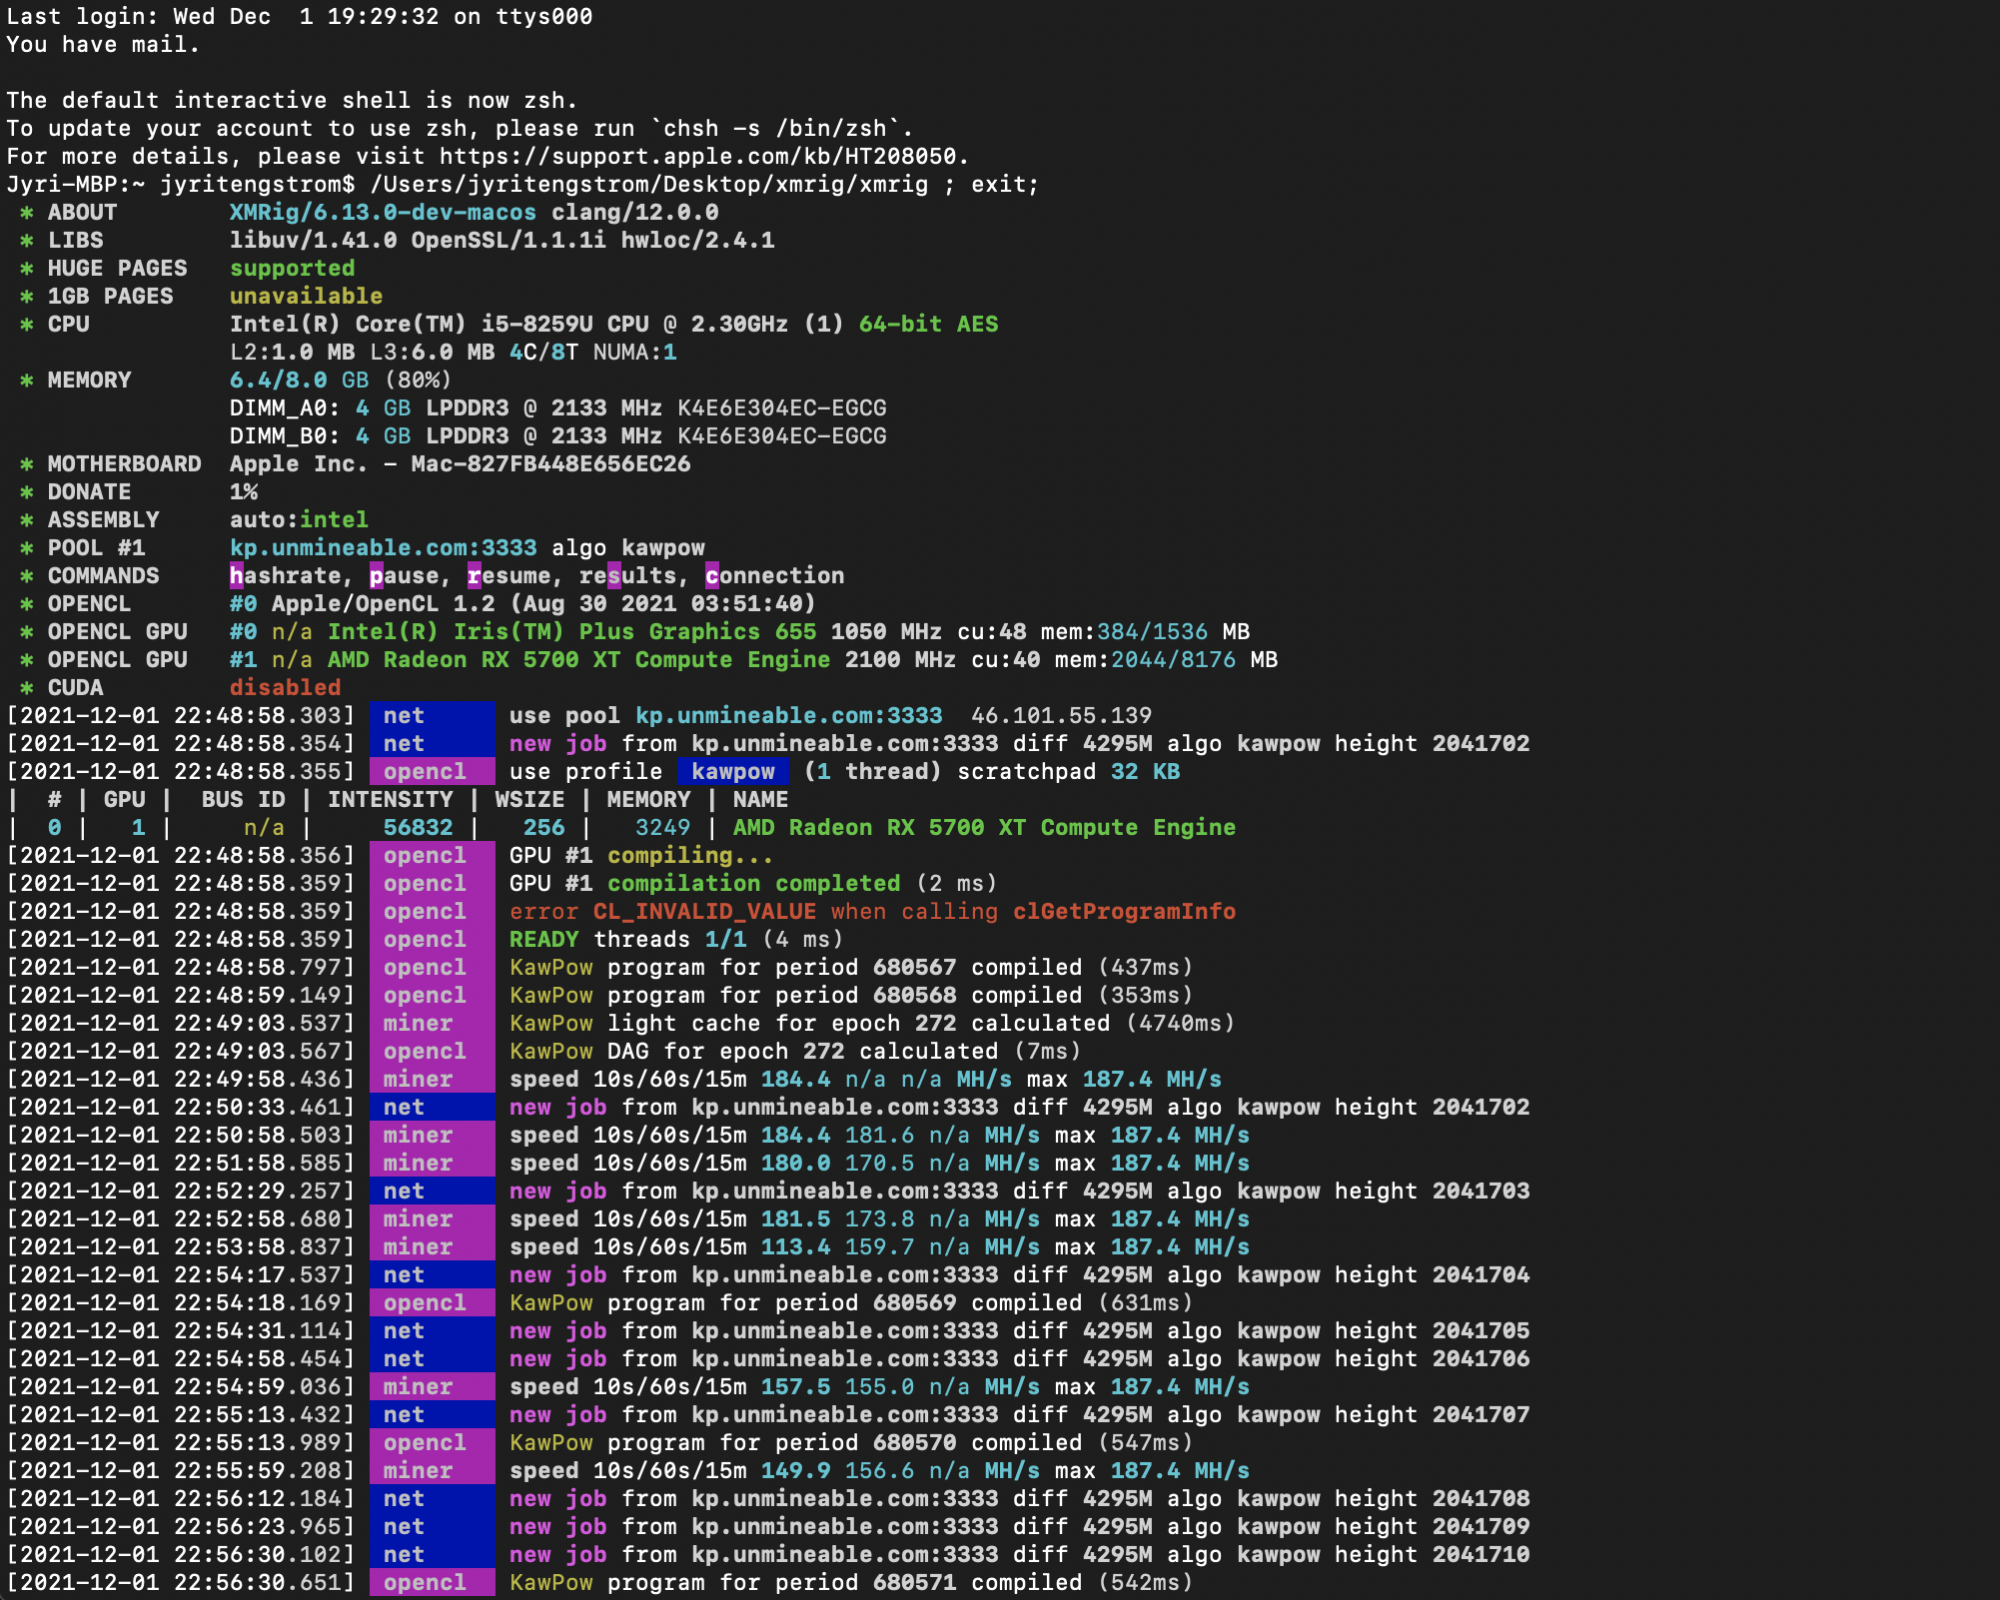The height and width of the screenshot is (1600, 2000).
Task: Click the green READY status word
Action: (544, 940)
